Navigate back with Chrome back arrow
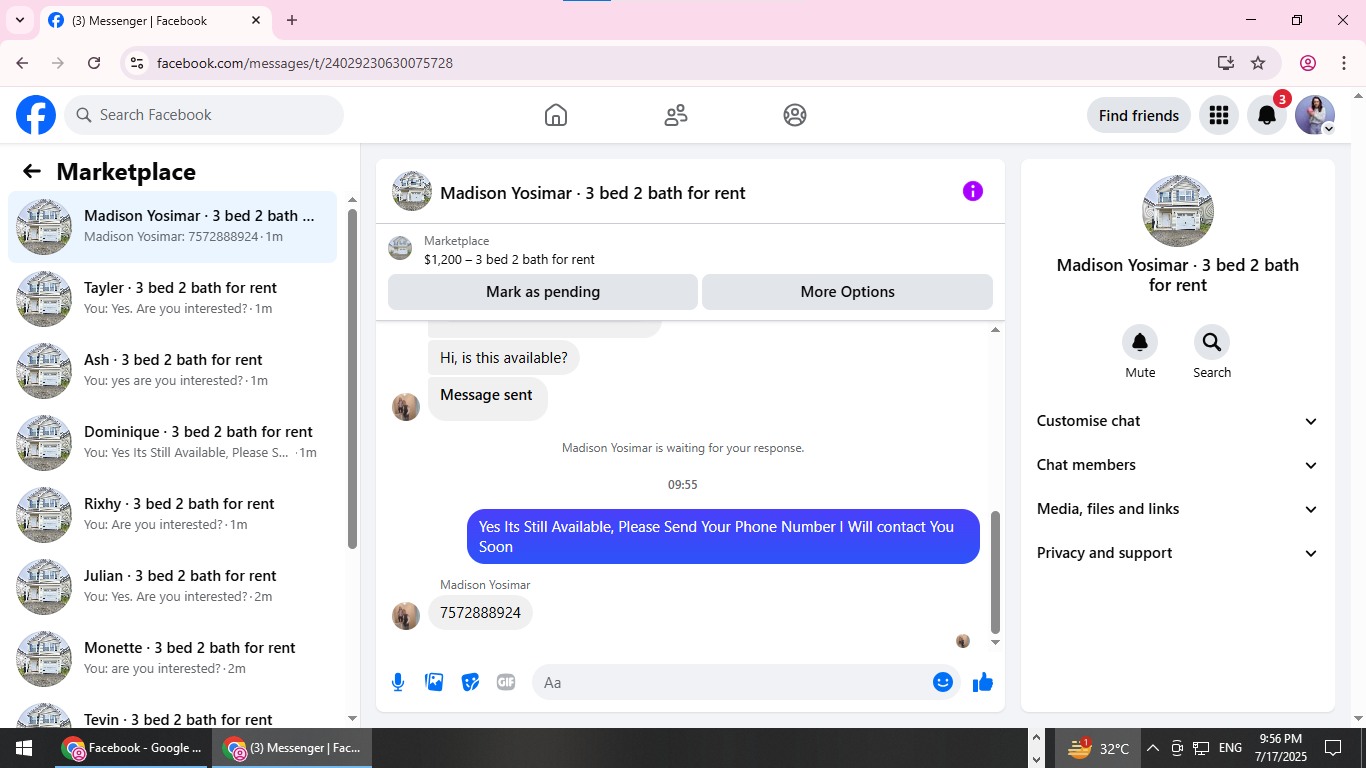The height and width of the screenshot is (768, 1366). click(22, 63)
